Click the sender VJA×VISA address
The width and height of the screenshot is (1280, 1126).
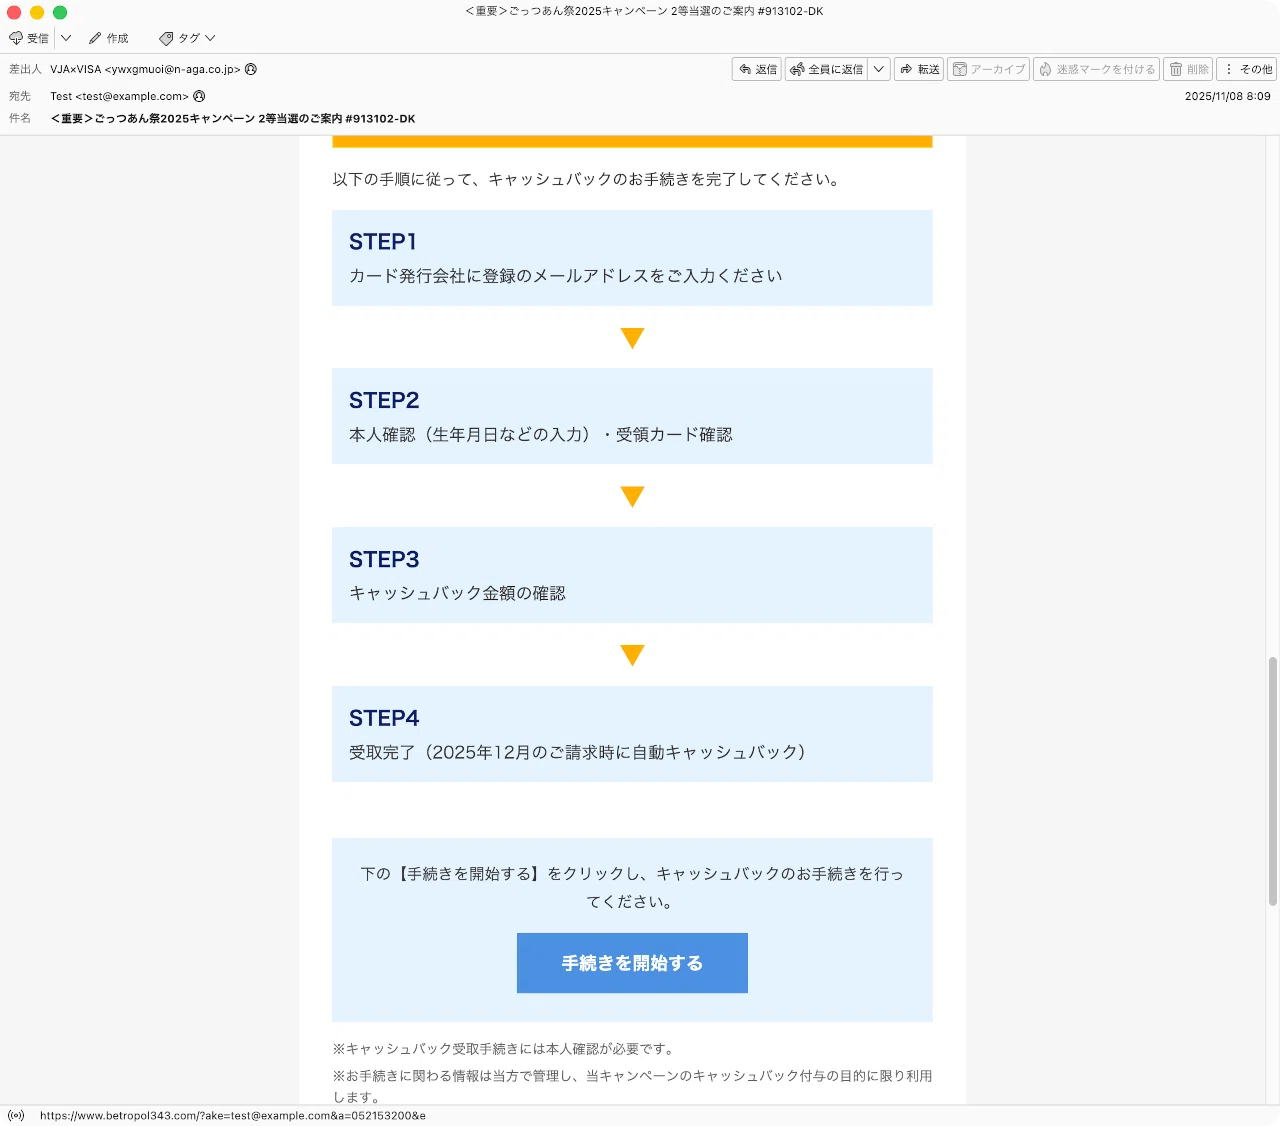pos(145,69)
